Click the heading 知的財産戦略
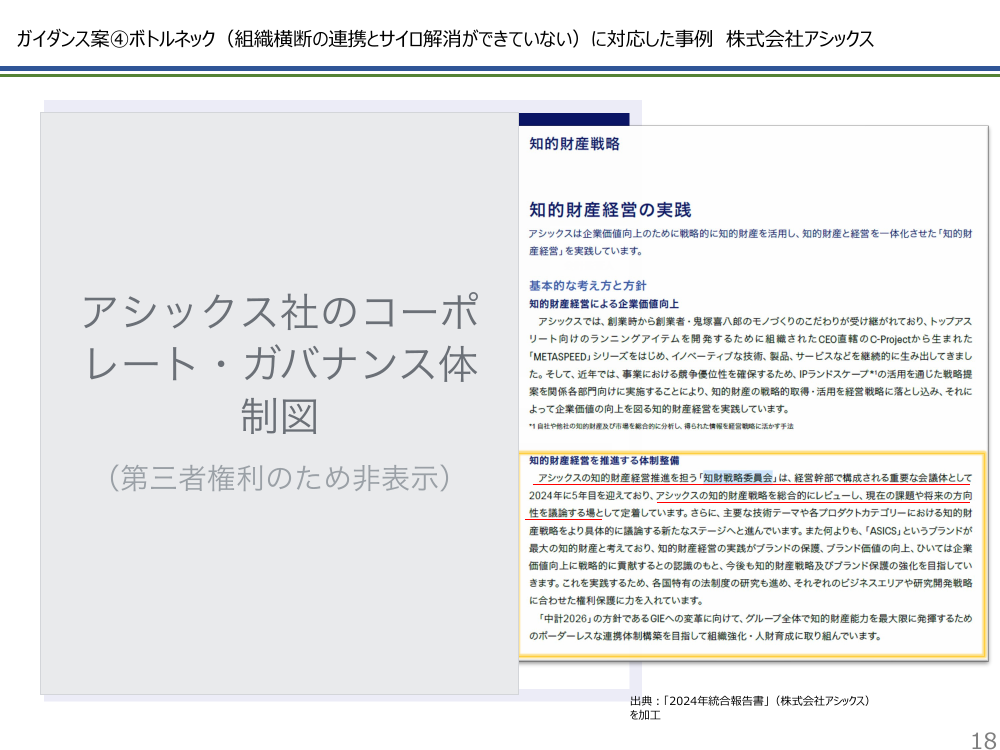Viewport: 1000px width, 750px height. [x=575, y=144]
